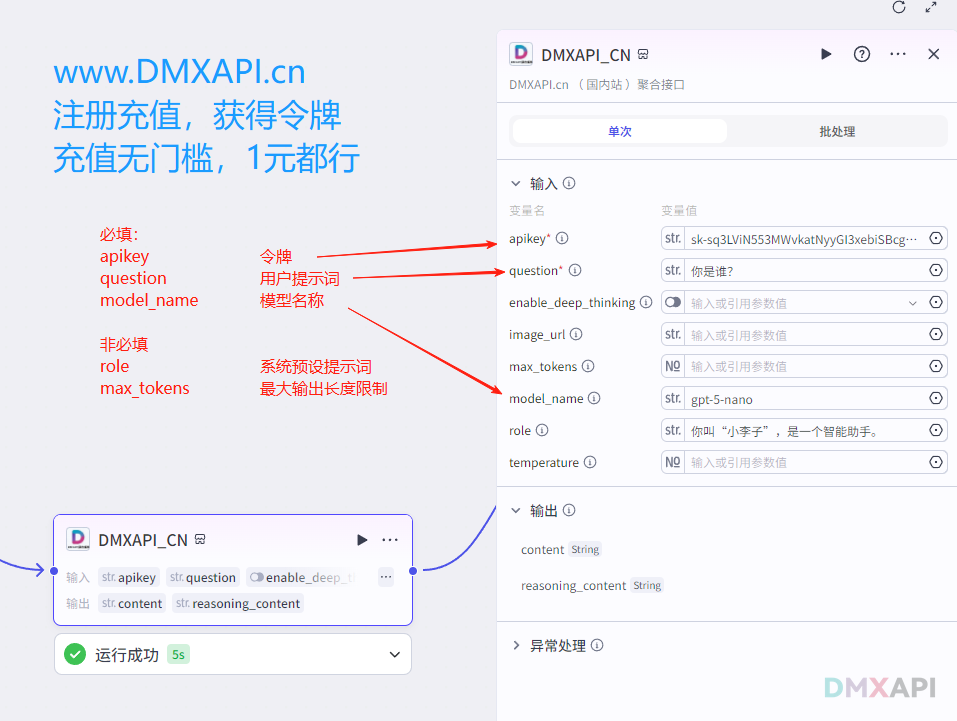Show hidden inputs via node ellipsis button
The width and height of the screenshot is (957, 721).
pyautogui.click(x=386, y=577)
